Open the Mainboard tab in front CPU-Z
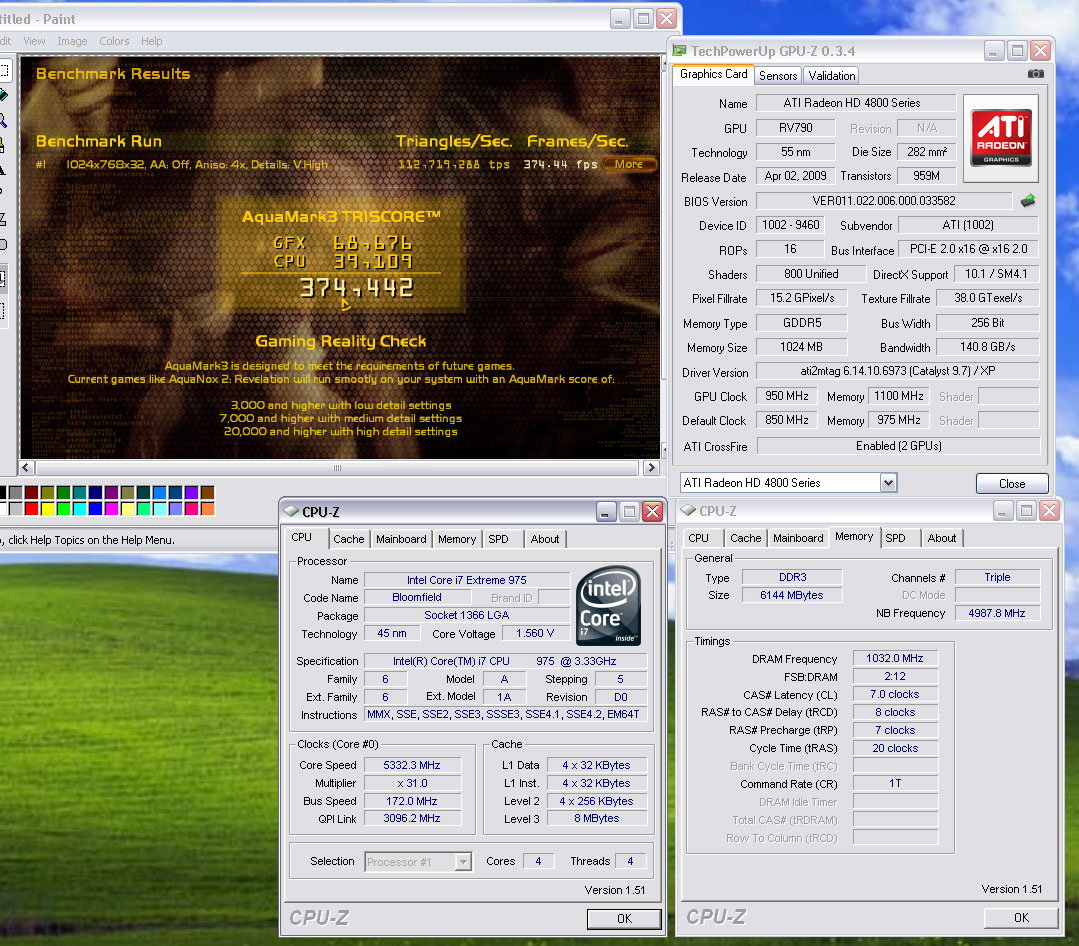The height and width of the screenshot is (946, 1079). tap(401, 539)
